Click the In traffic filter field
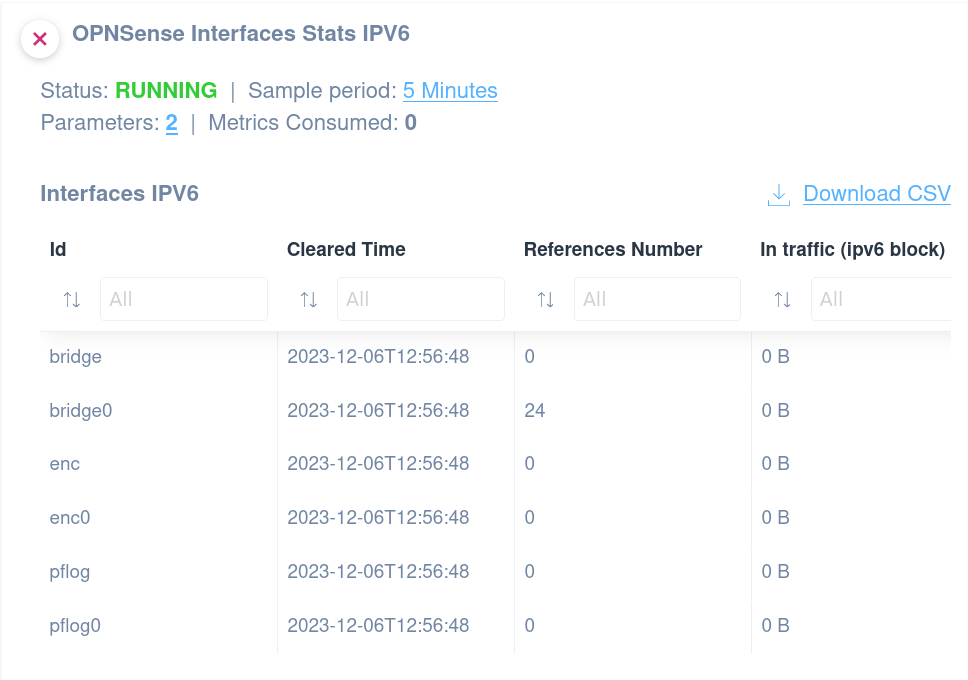968x680 pixels. tap(890, 298)
